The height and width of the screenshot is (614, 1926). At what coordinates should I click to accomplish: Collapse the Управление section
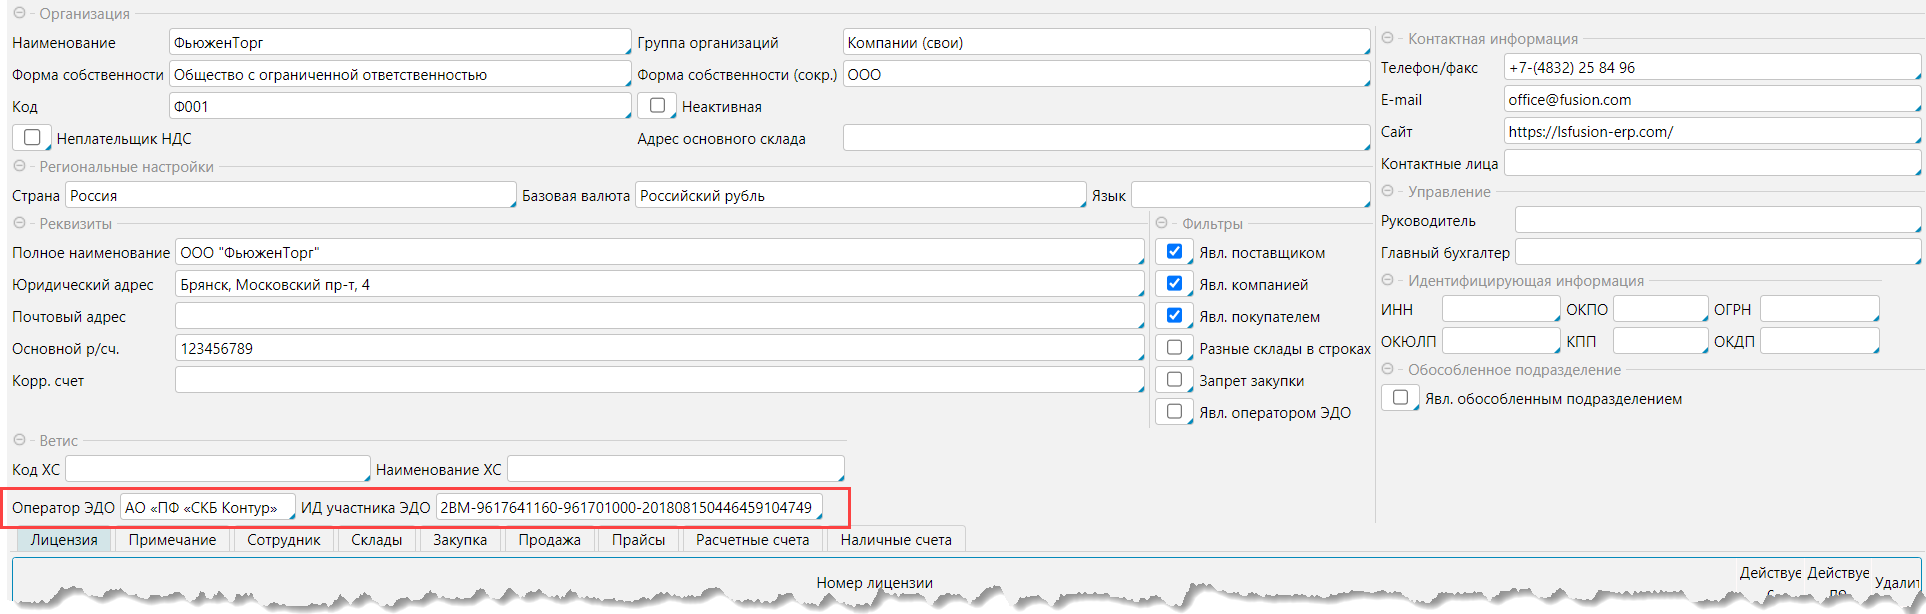click(1388, 192)
